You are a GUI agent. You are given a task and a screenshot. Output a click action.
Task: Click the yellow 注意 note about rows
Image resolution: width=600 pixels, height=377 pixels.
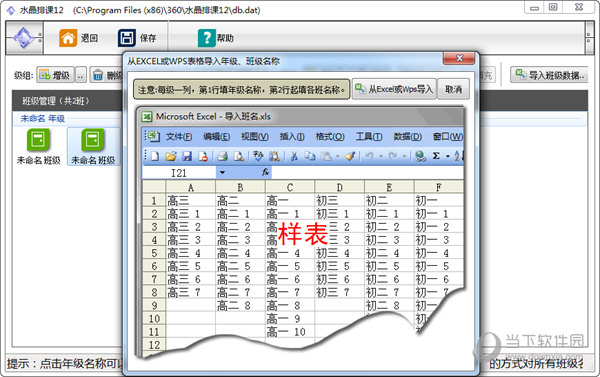241,90
